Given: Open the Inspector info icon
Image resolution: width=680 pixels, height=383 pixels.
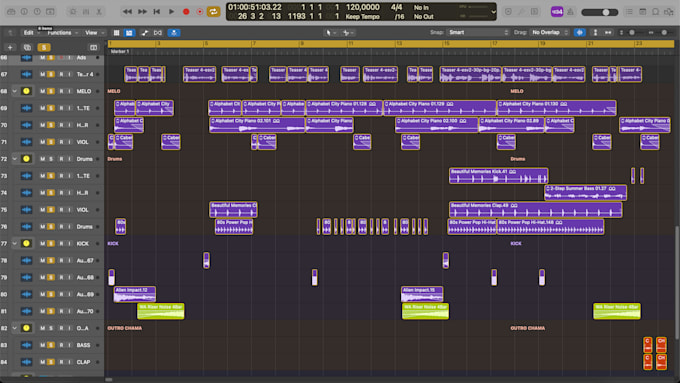Looking at the screenshot, I should click(x=24, y=12).
